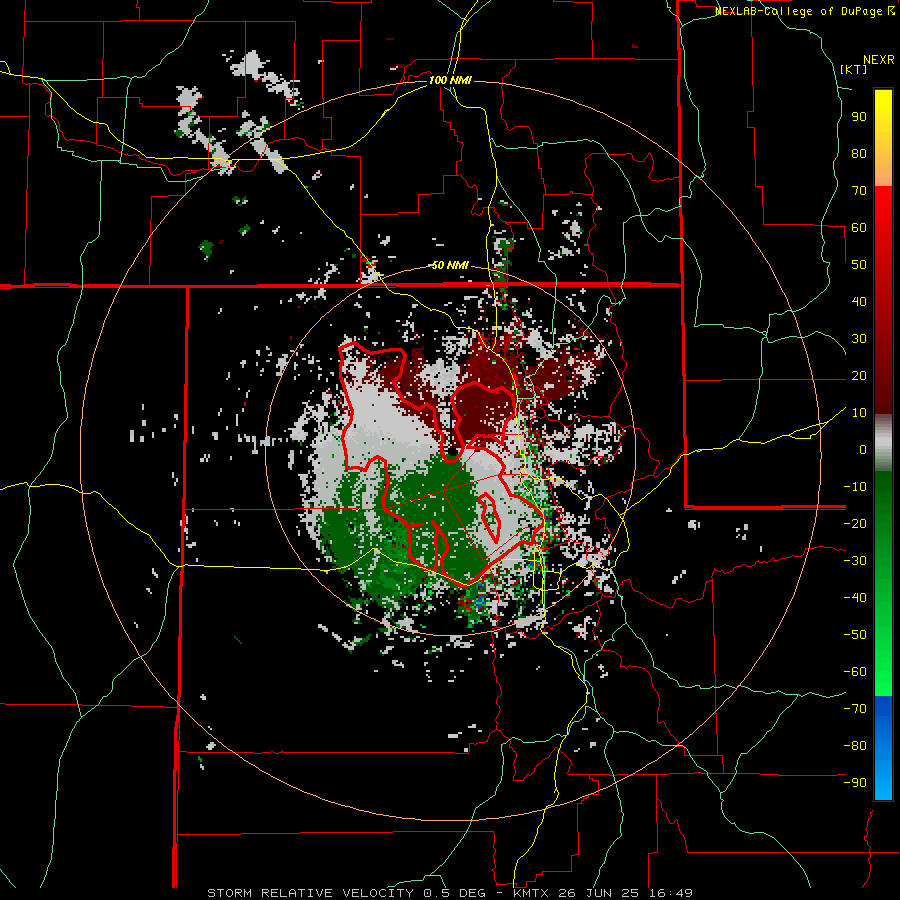Click the 70 value on the scale
900x900 pixels.
859,191
